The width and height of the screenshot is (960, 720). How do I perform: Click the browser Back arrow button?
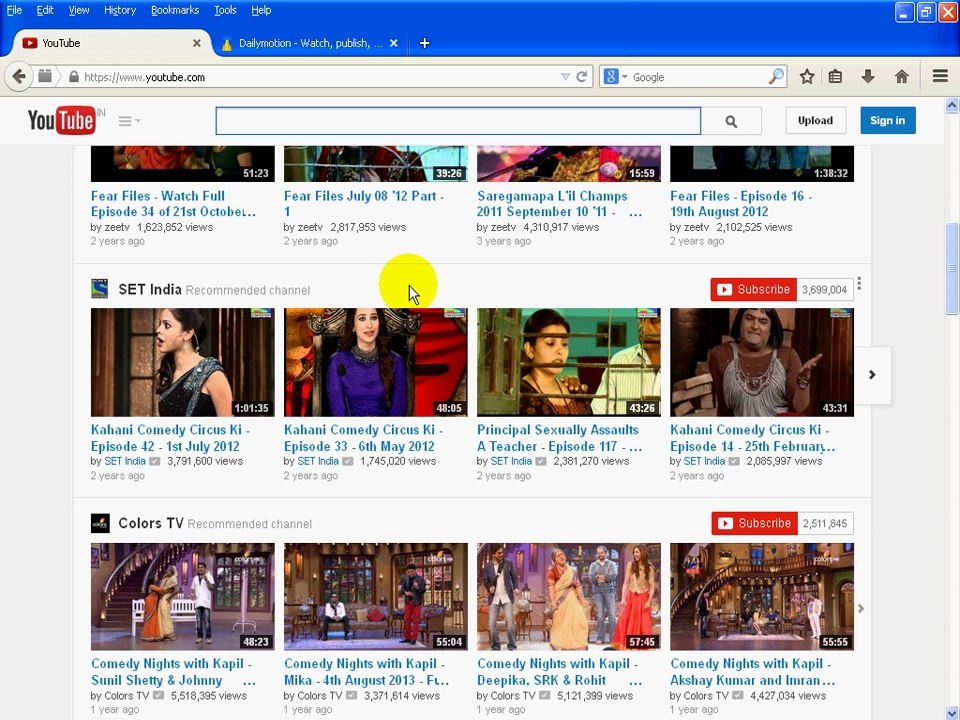(x=18, y=77)
